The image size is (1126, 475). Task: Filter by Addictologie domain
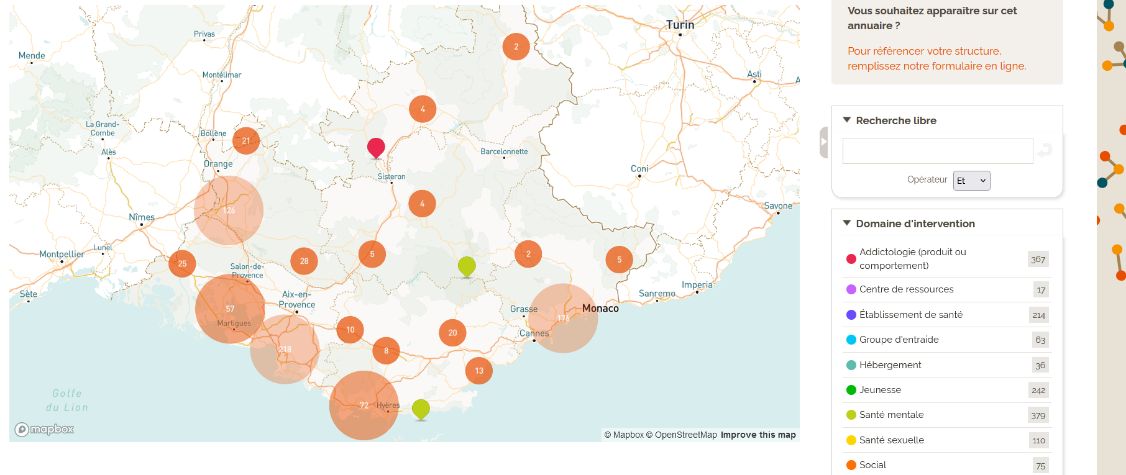[913, 259]
